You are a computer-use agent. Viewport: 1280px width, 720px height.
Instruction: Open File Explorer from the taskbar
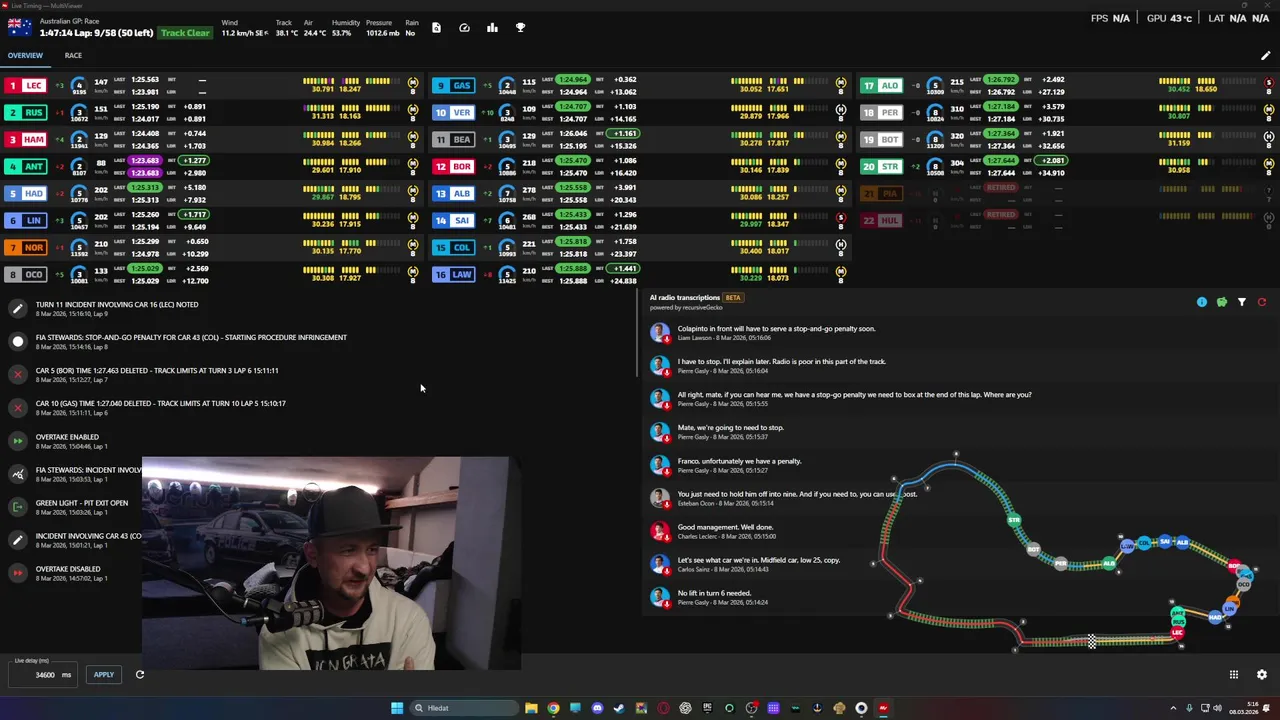[531, 708]
